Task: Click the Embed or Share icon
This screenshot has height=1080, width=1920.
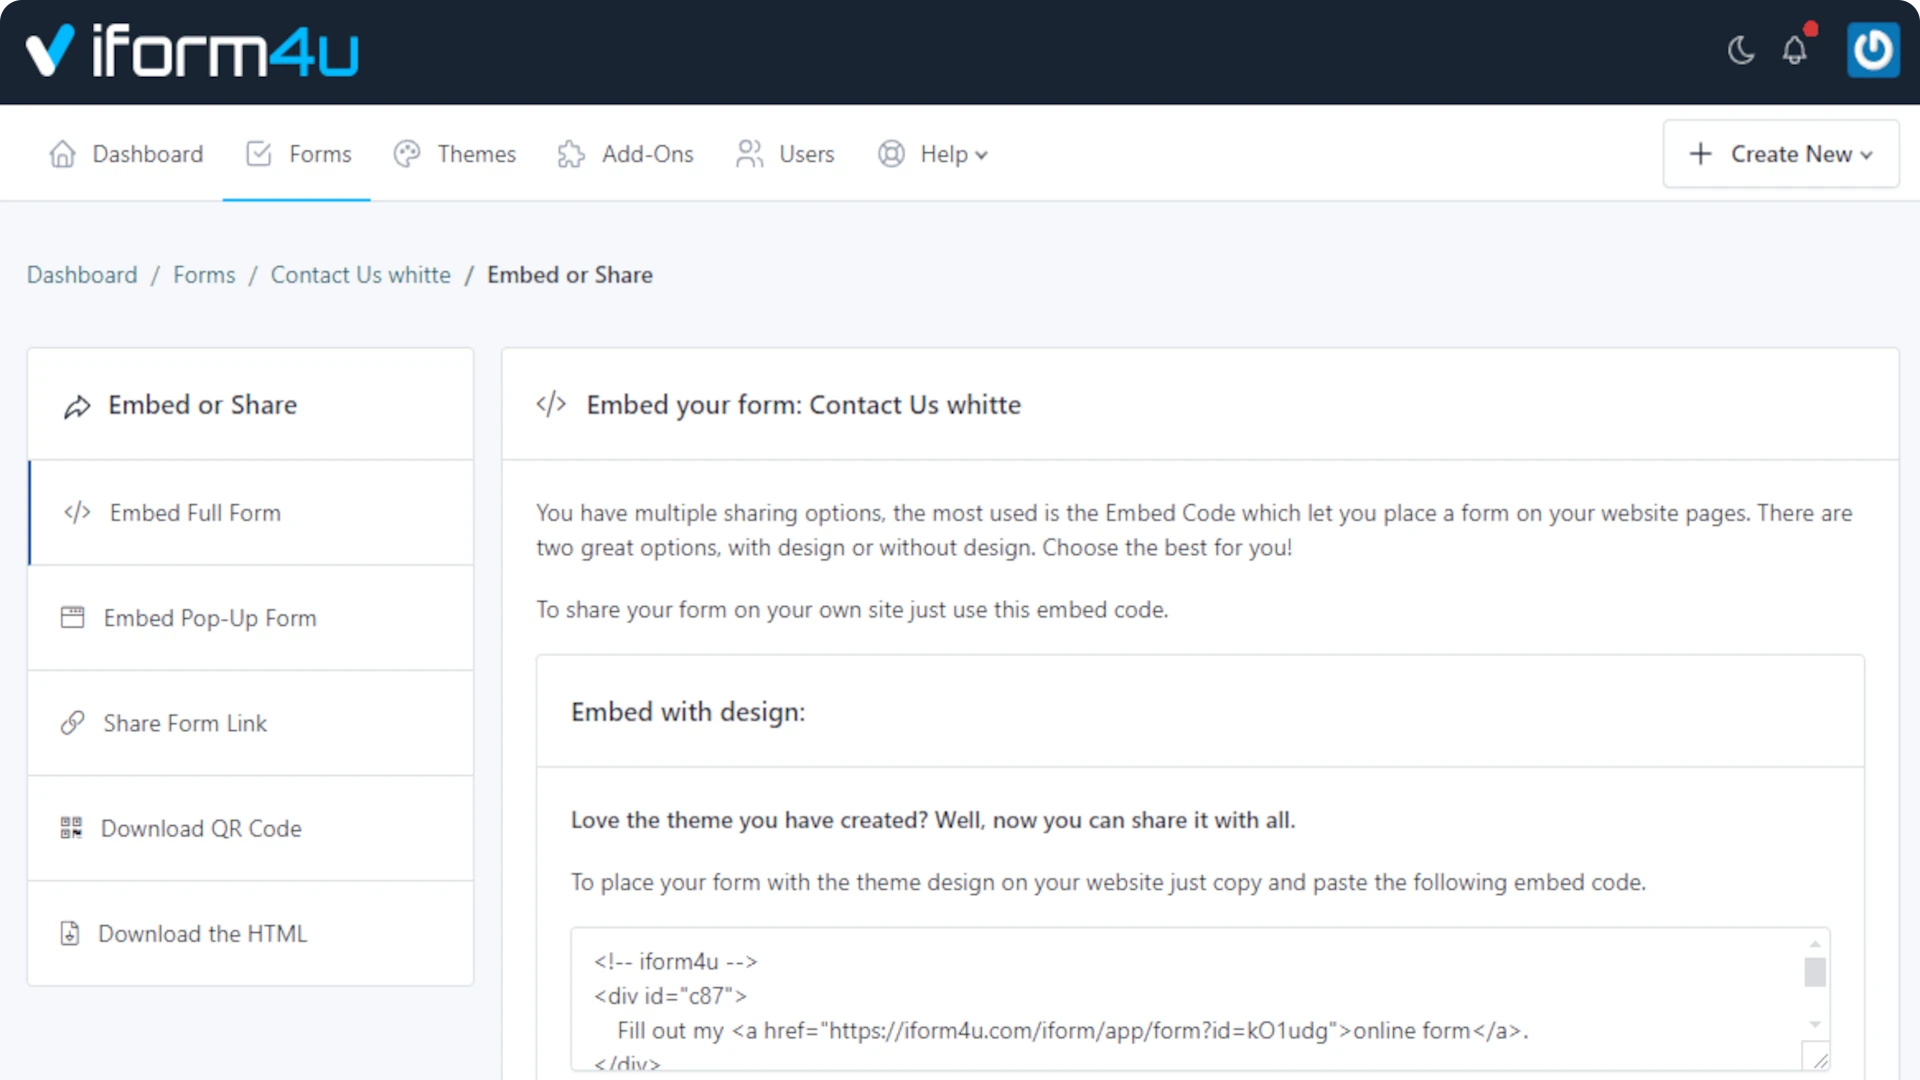Action: pyautogui.click(x=75, y=406)
